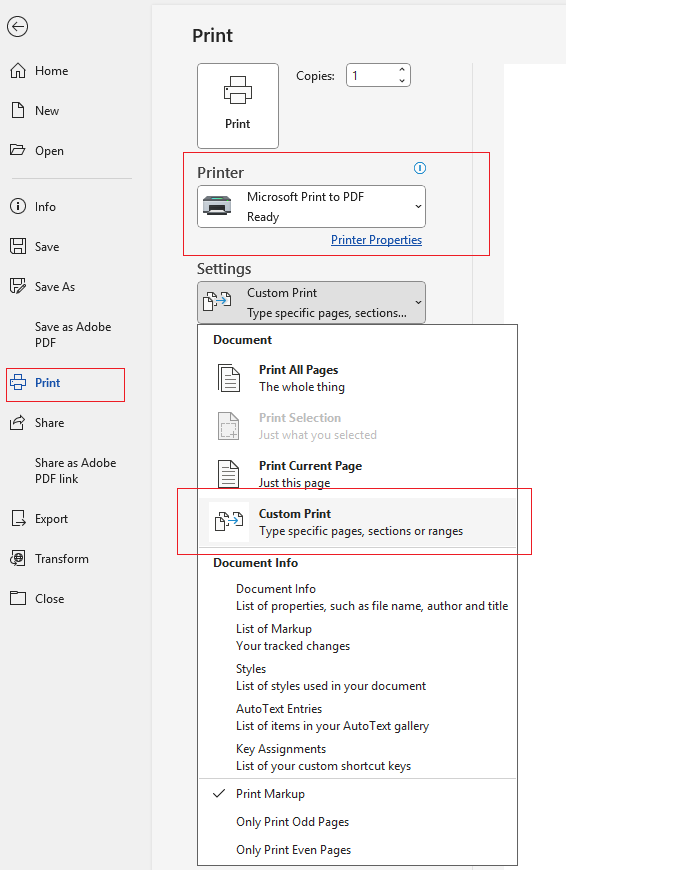
Task: Toggle the Print Markup checkmark option
Action: pyautogui.click(x=357, y=793)
